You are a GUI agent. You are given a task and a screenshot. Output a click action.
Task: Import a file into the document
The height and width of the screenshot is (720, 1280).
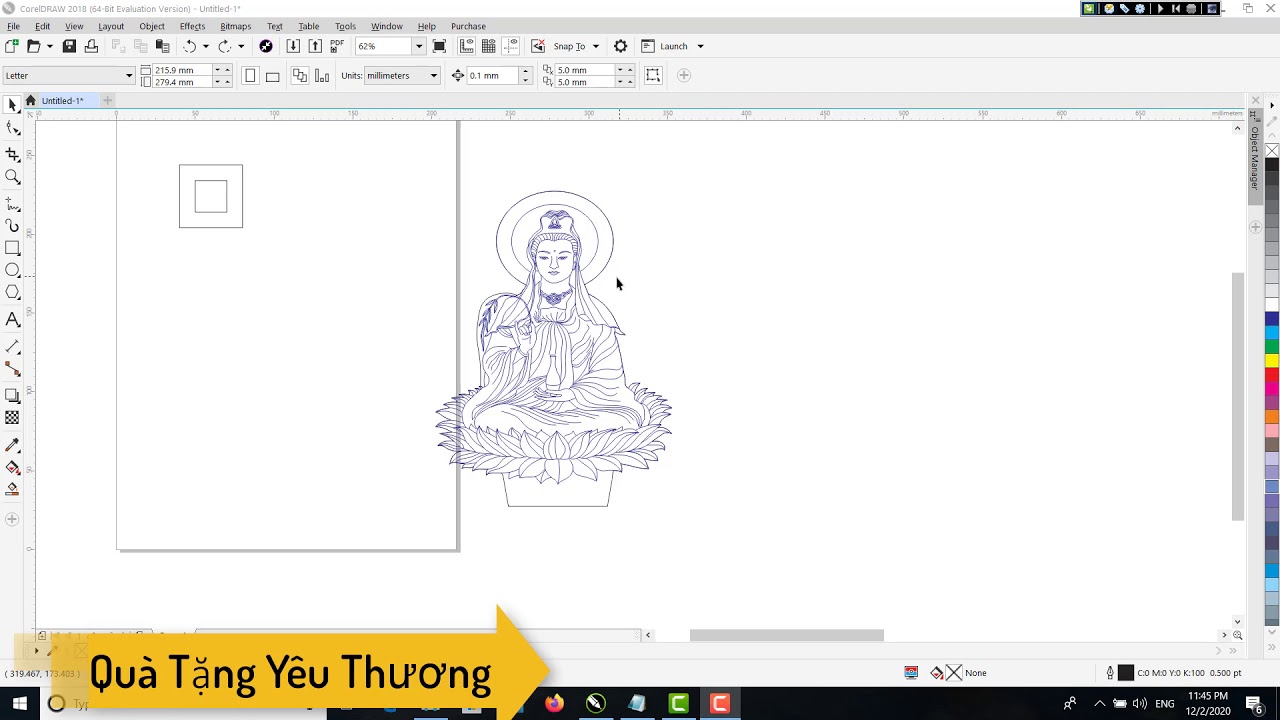pos(293,46)
